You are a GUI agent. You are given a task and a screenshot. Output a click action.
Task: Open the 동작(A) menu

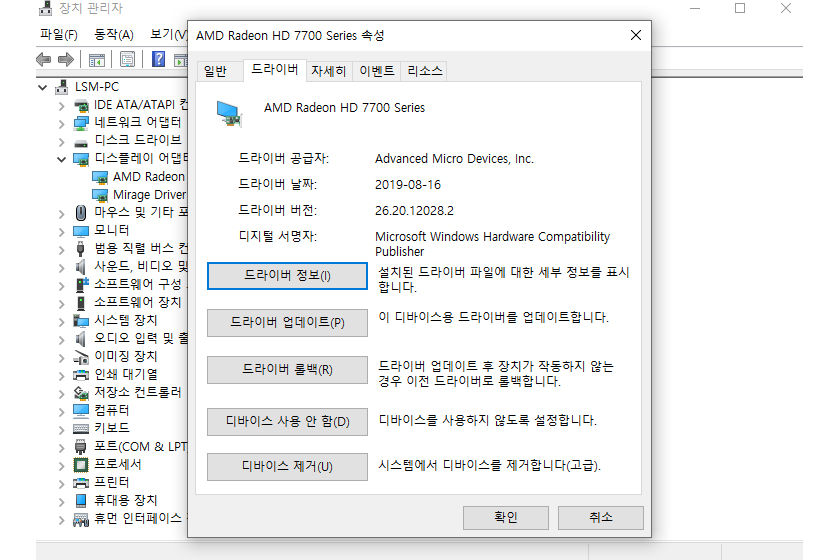click(x=114, y=35)
